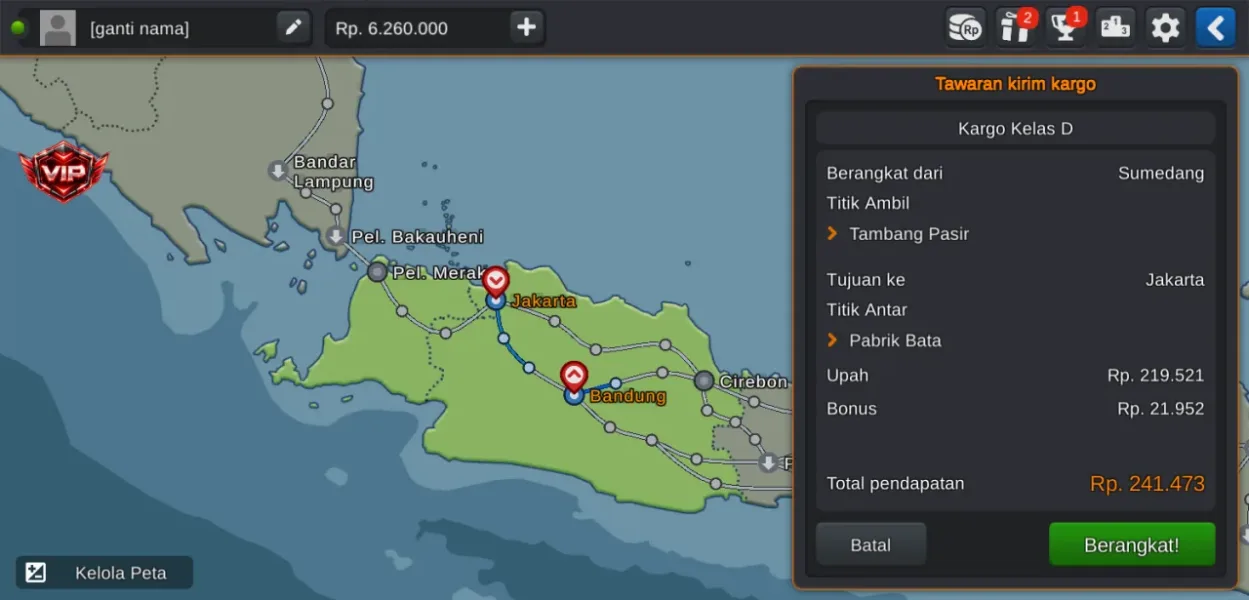
Task: Click the green online status dot
Action: (18, 28)
